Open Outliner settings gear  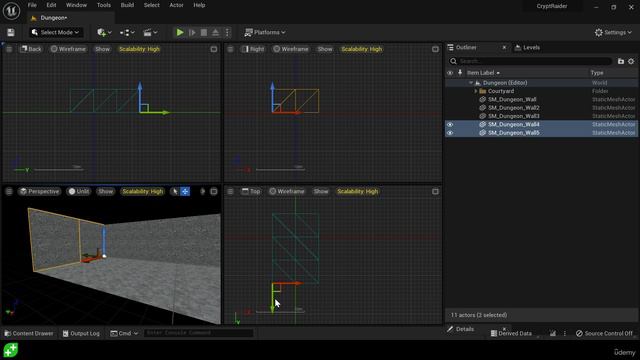(631, 61)
